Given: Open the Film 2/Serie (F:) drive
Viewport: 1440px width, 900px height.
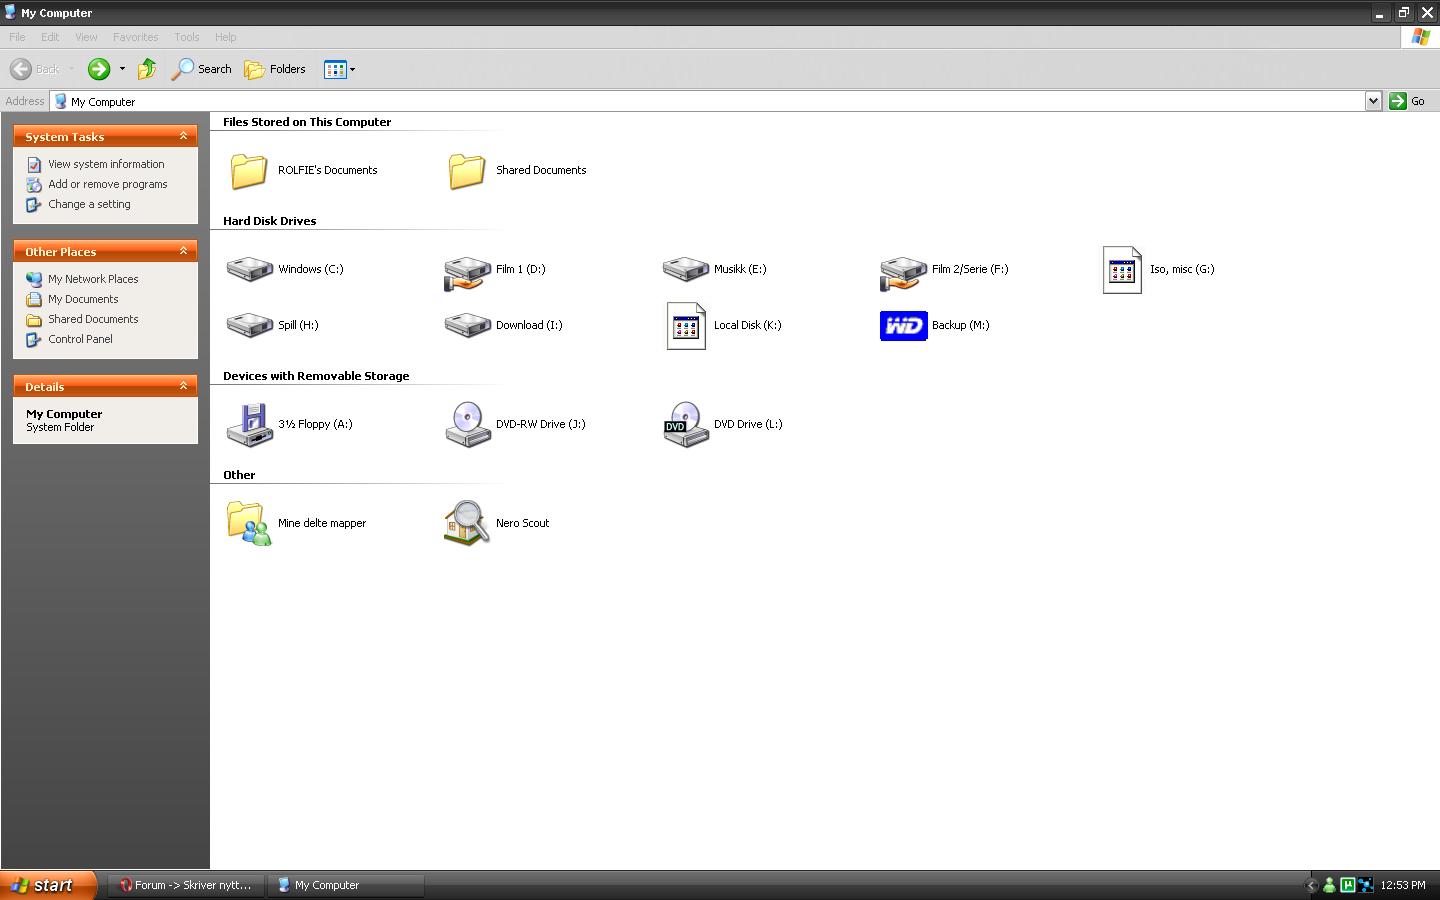Looking at the screenshot, I should tap(903, 271).
